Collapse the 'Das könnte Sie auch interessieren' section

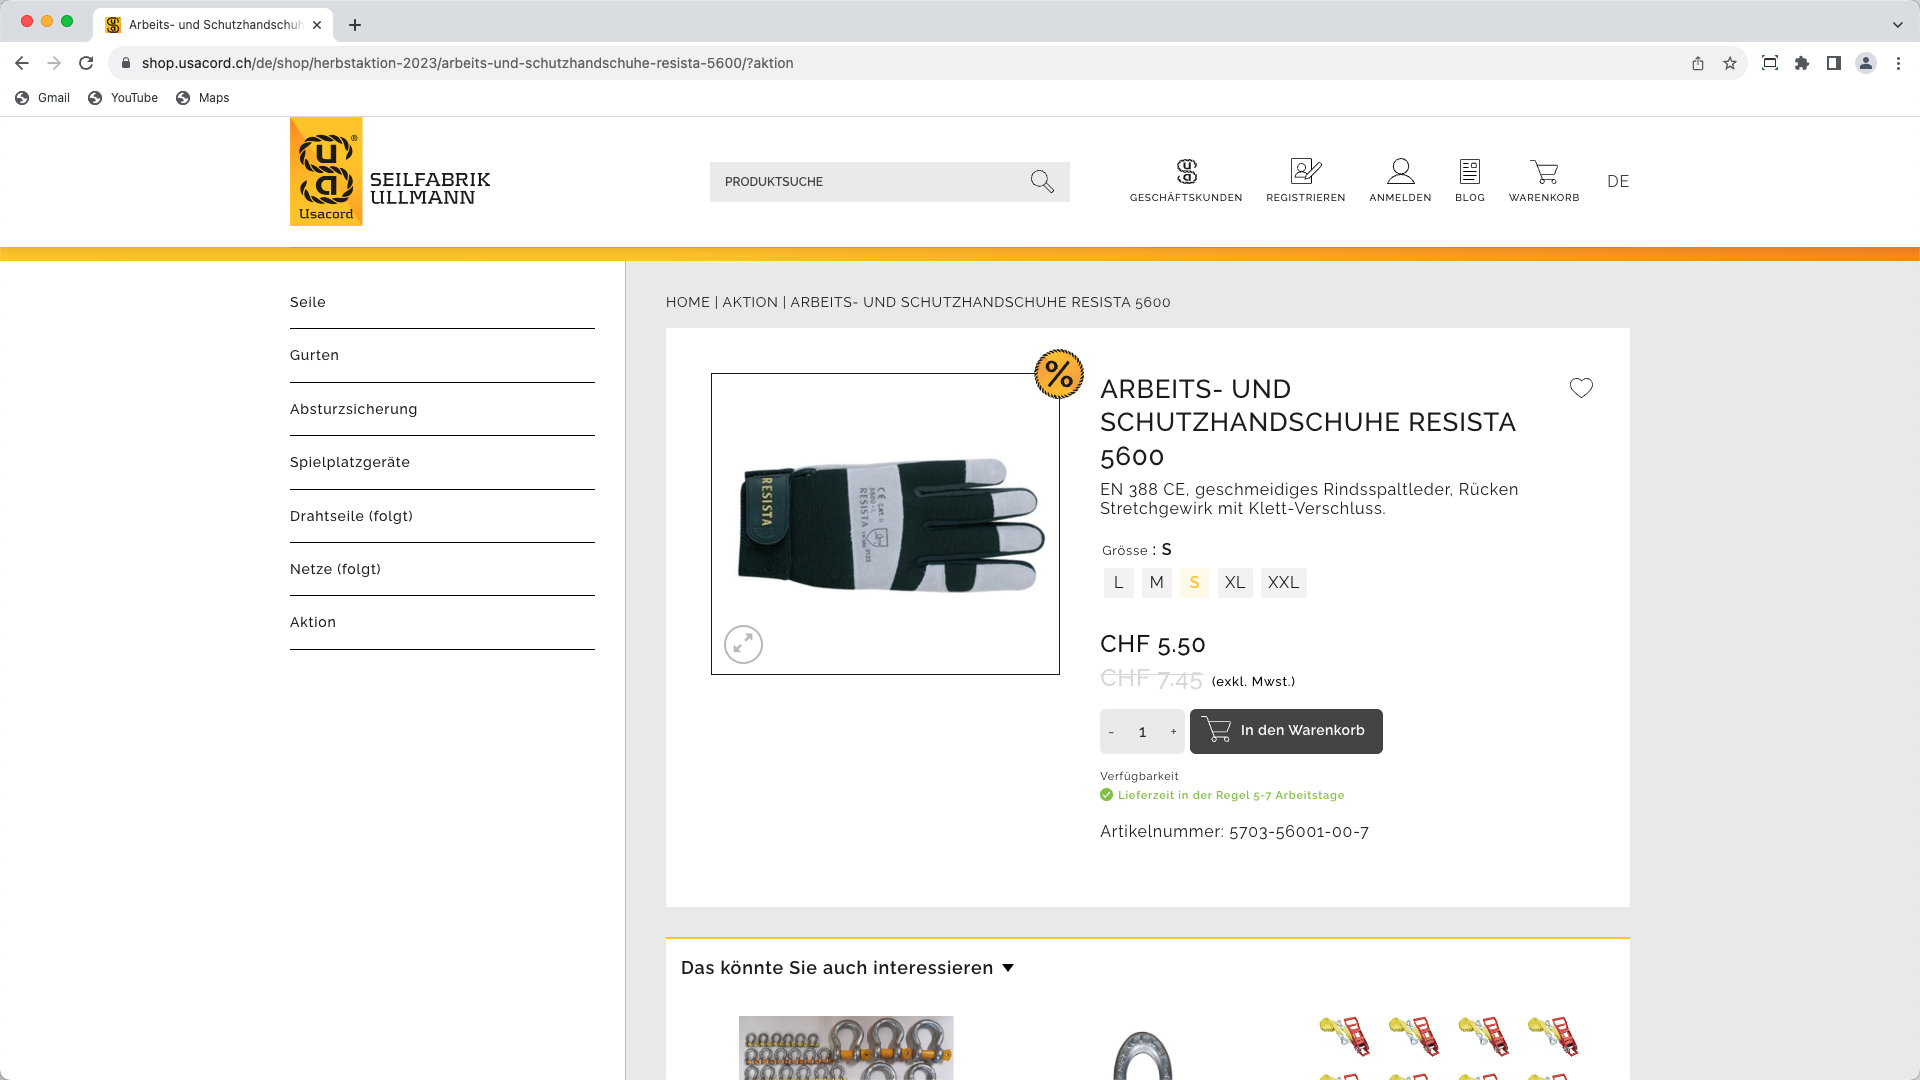(x=1008, y=967)
